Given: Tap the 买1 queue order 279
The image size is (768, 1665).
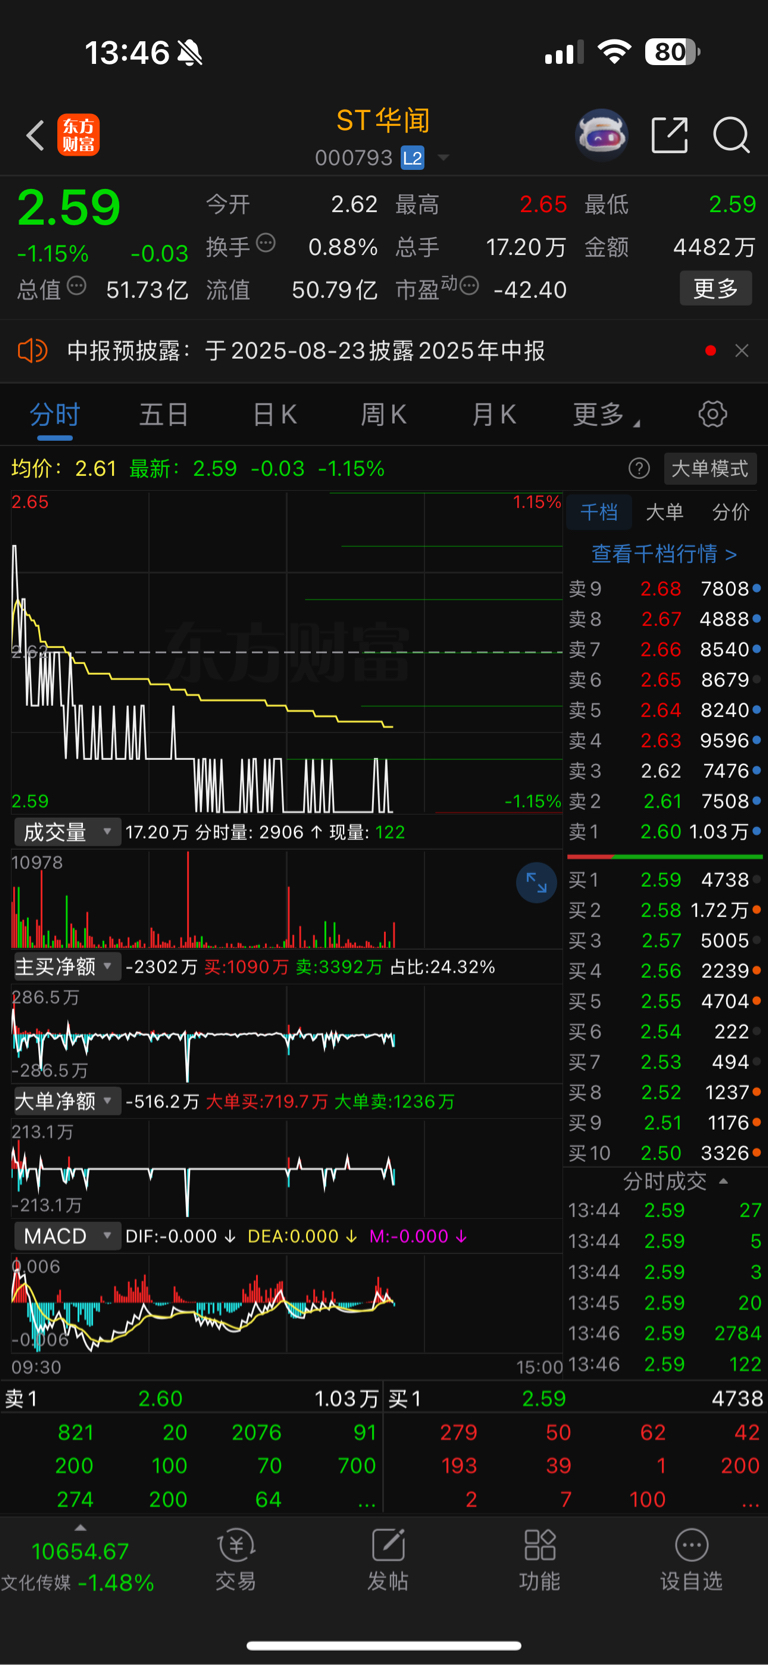Looking at the screenshot, I should [459, 1432].
